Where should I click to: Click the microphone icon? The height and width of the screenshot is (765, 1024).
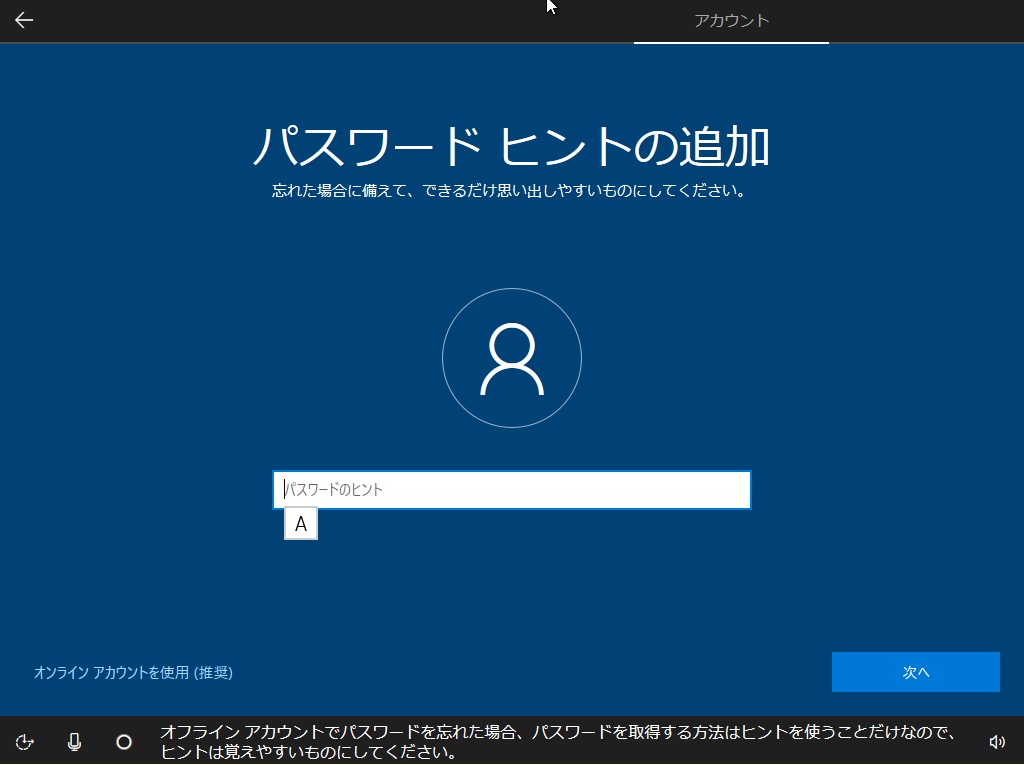coord(72,741)
